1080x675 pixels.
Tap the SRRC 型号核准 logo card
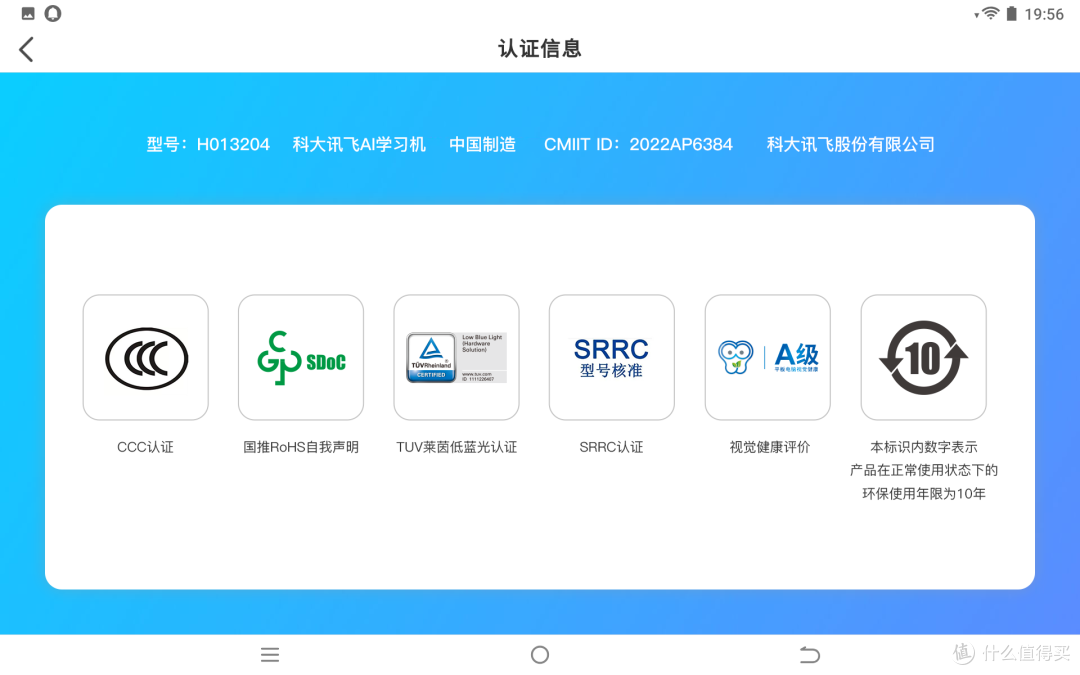(612, 357)
